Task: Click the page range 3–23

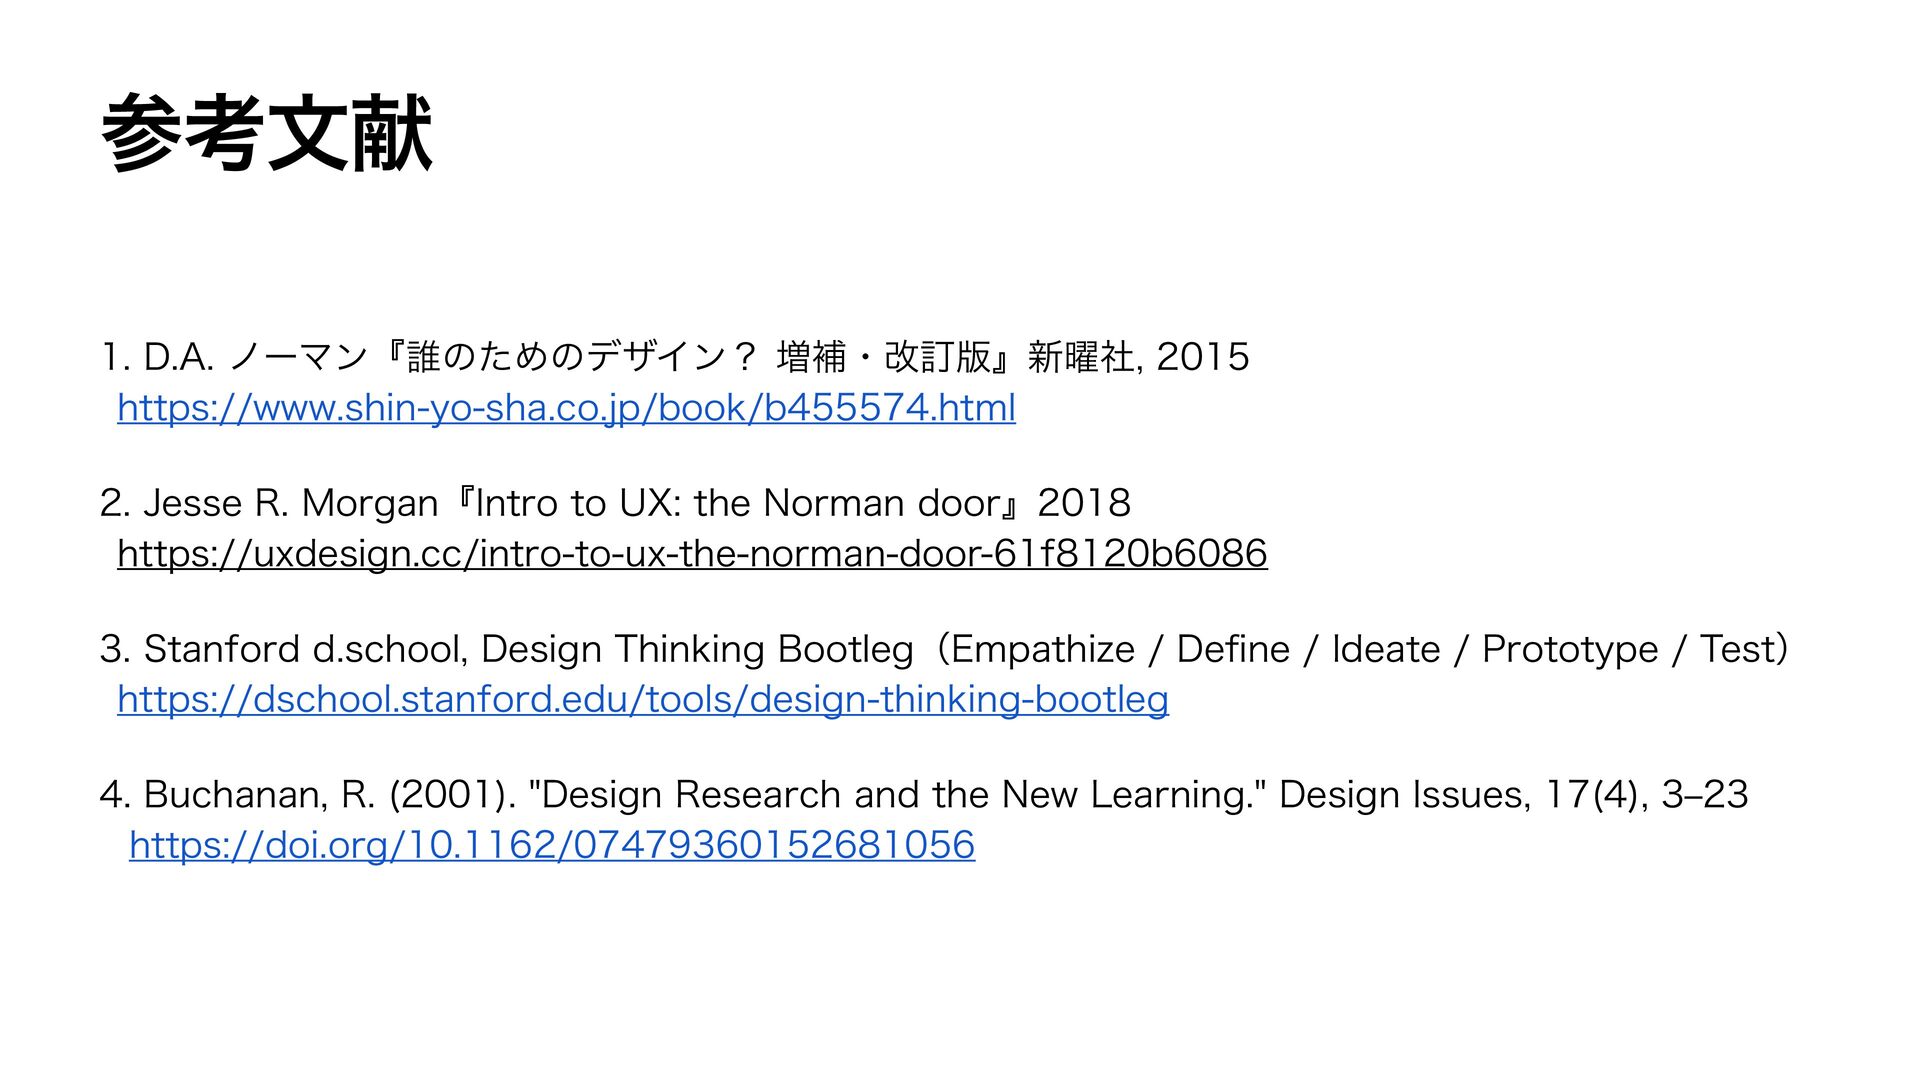Action: (1705, 795)
